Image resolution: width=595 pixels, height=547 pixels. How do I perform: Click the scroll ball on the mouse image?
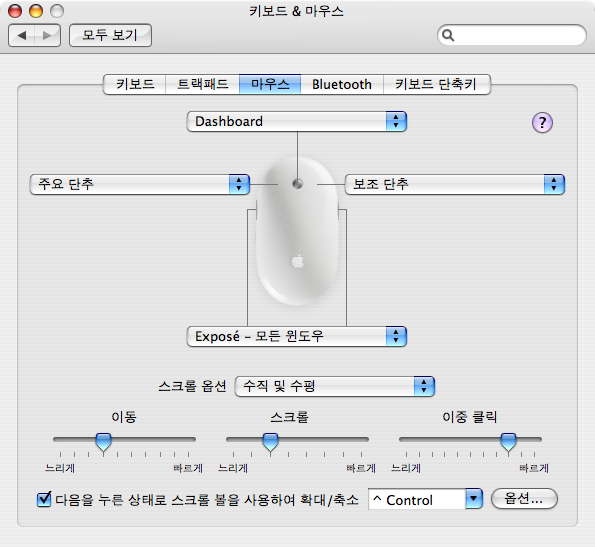click(298, 184)
